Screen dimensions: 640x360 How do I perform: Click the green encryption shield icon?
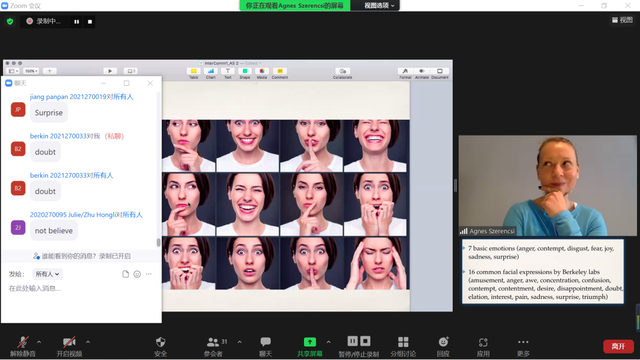(10, 21)
